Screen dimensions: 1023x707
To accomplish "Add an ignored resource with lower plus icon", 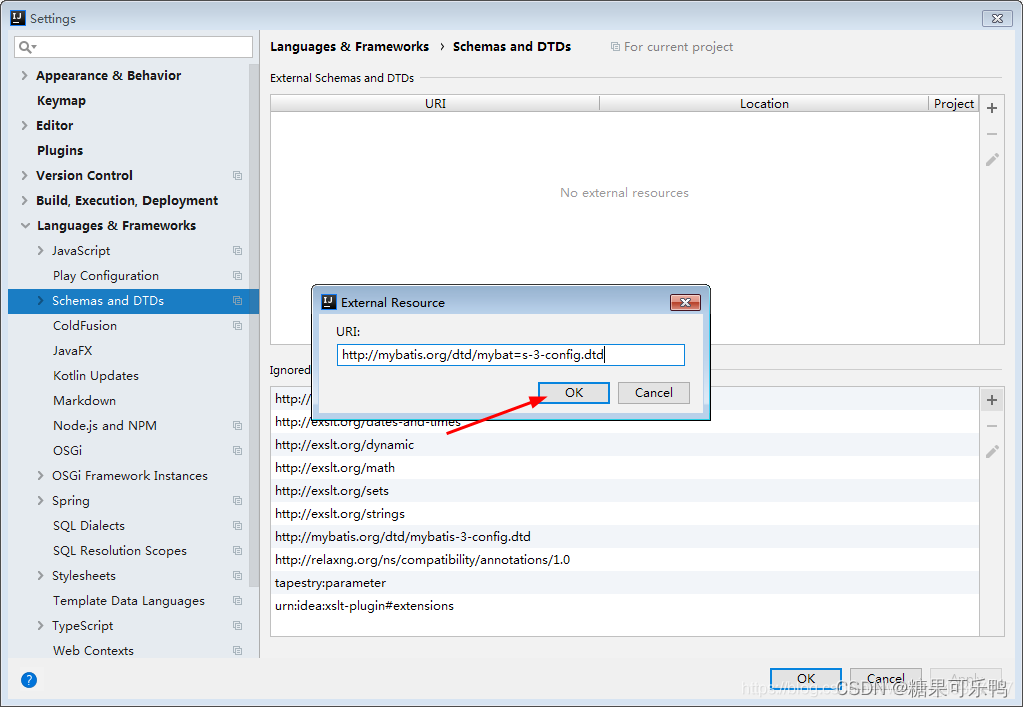I will click(991, 399).
